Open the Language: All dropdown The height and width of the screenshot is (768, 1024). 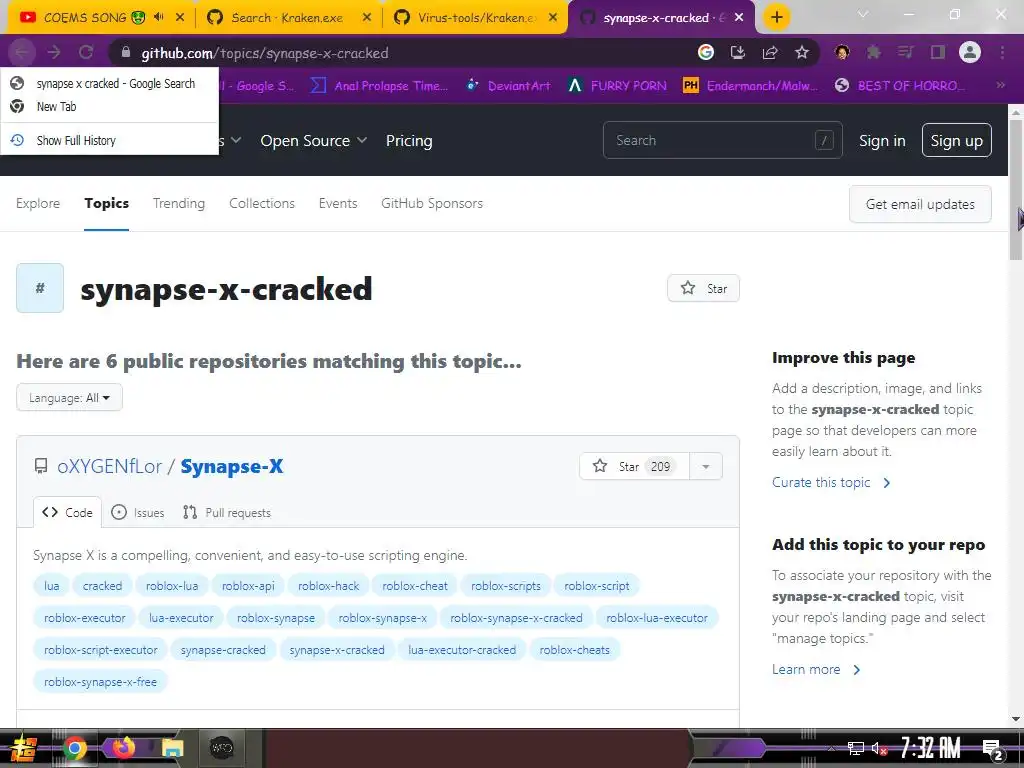[x=69, y=397]
